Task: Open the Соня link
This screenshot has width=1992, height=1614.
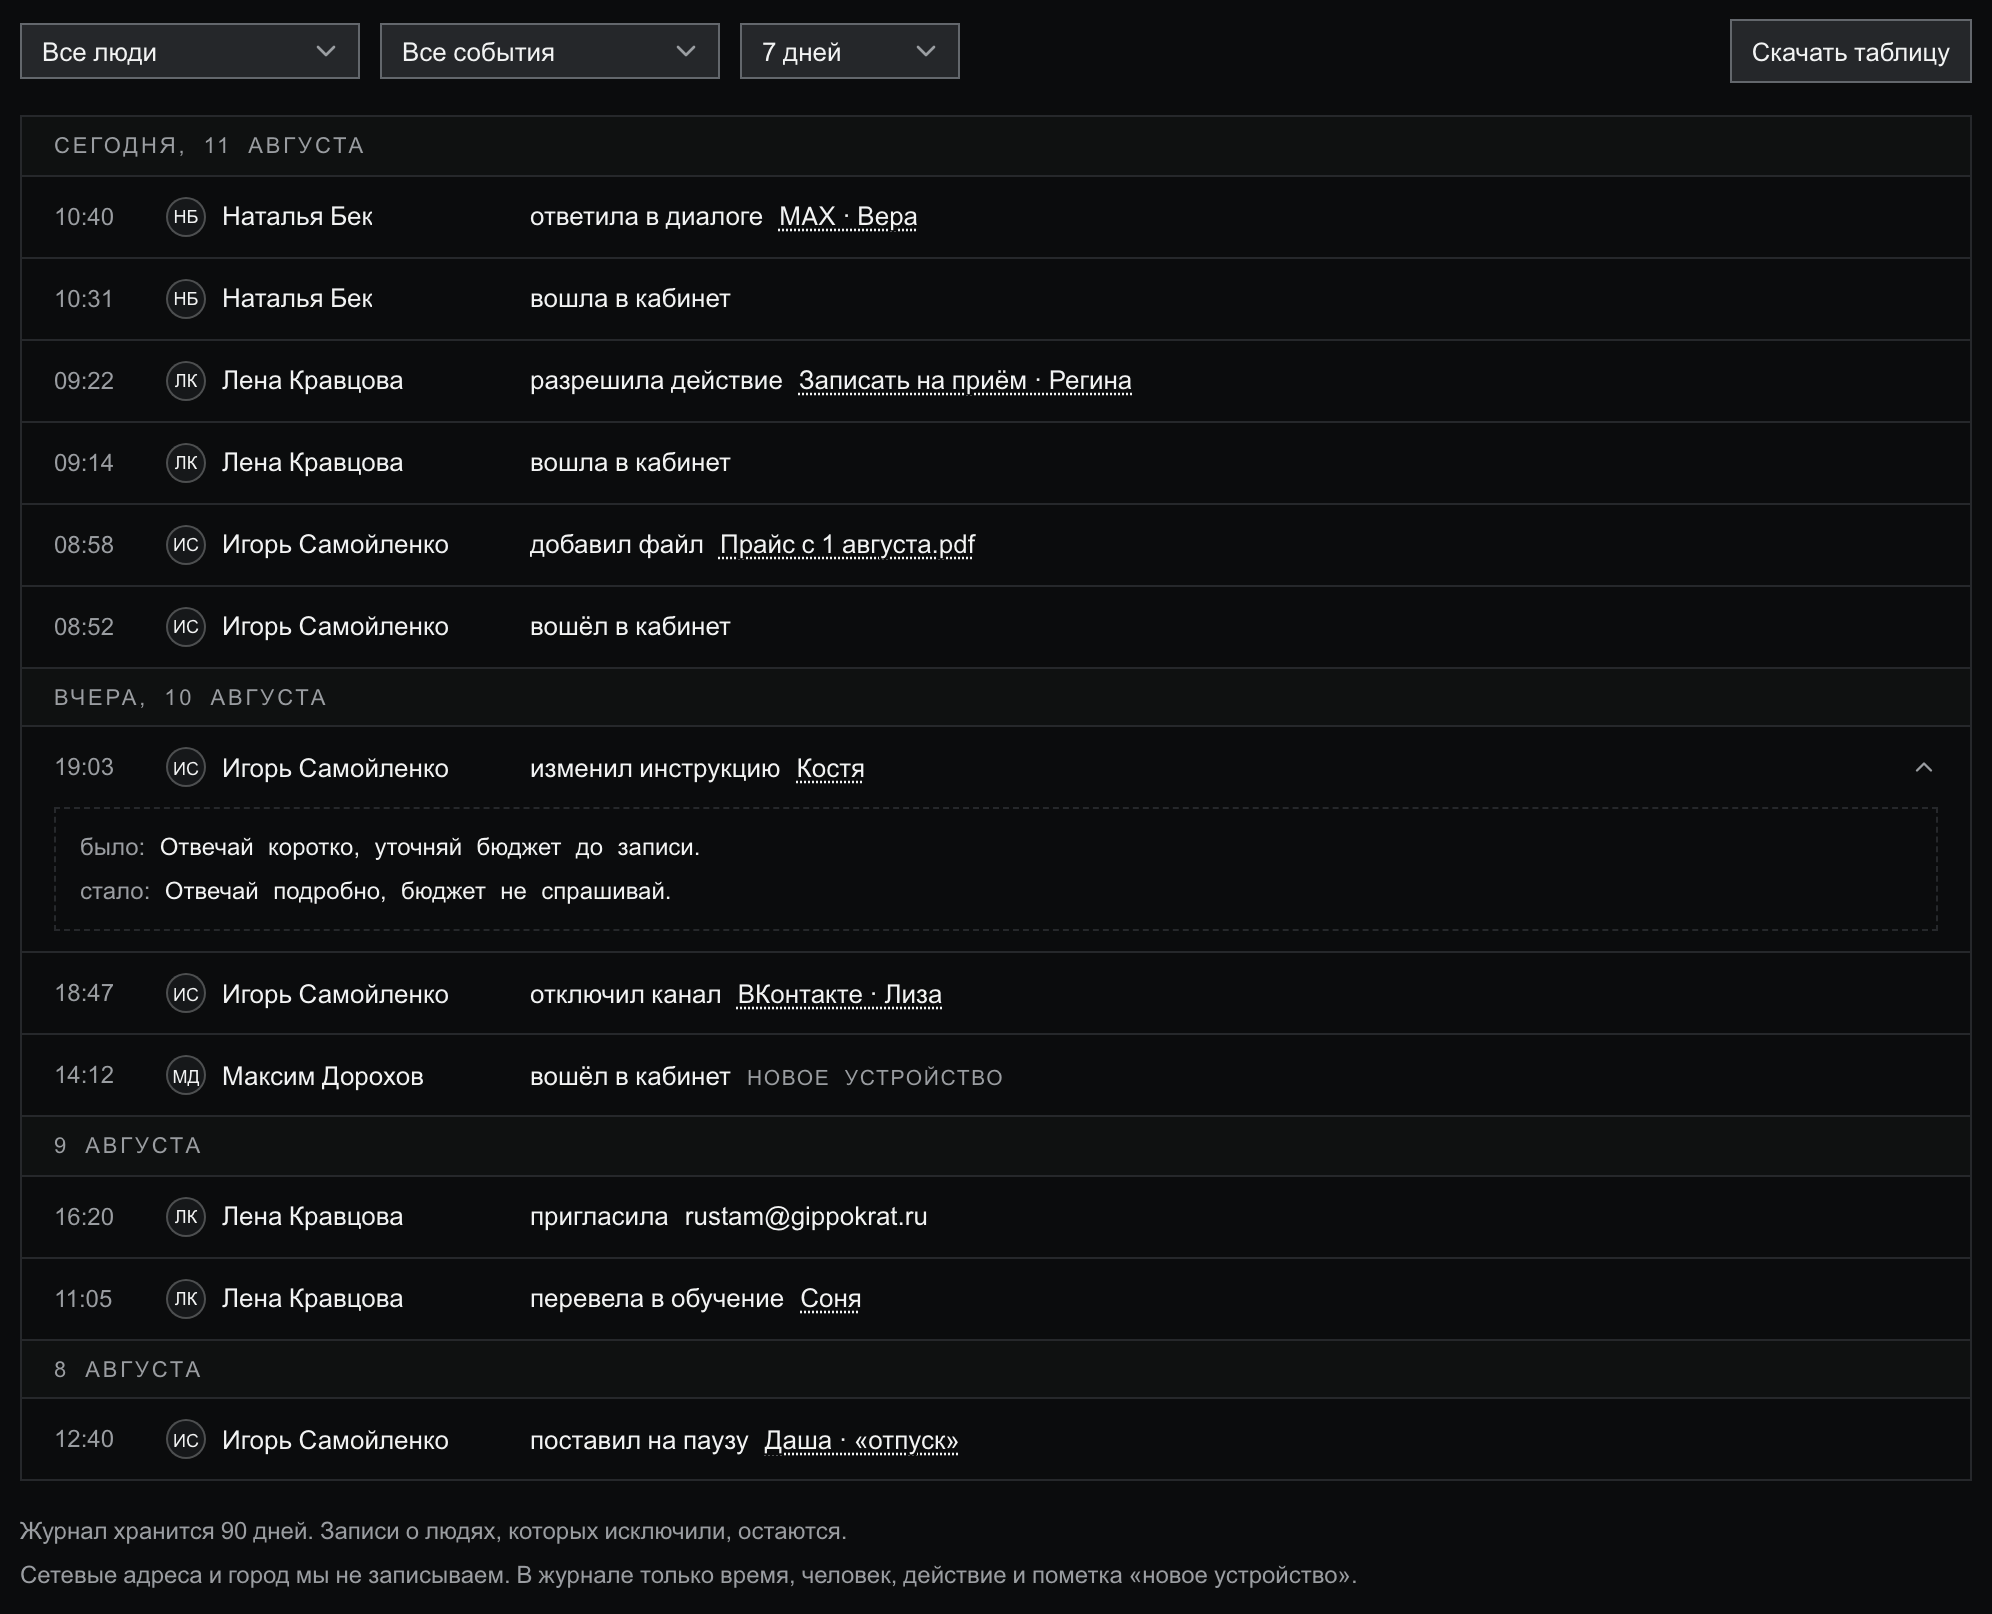Action: point(830,1299)
